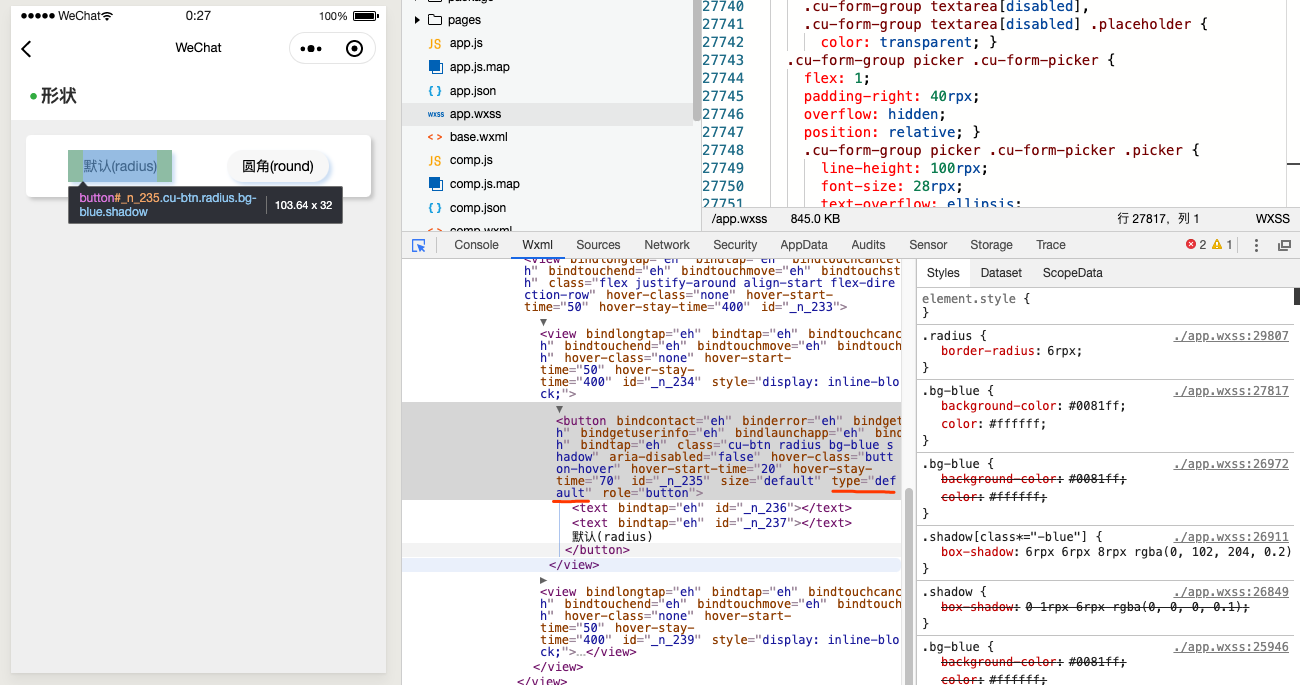This screenshot has height=685, width=1300.
Task: Tap the back arrow in the simulator
Action: (x=26, y=49)
